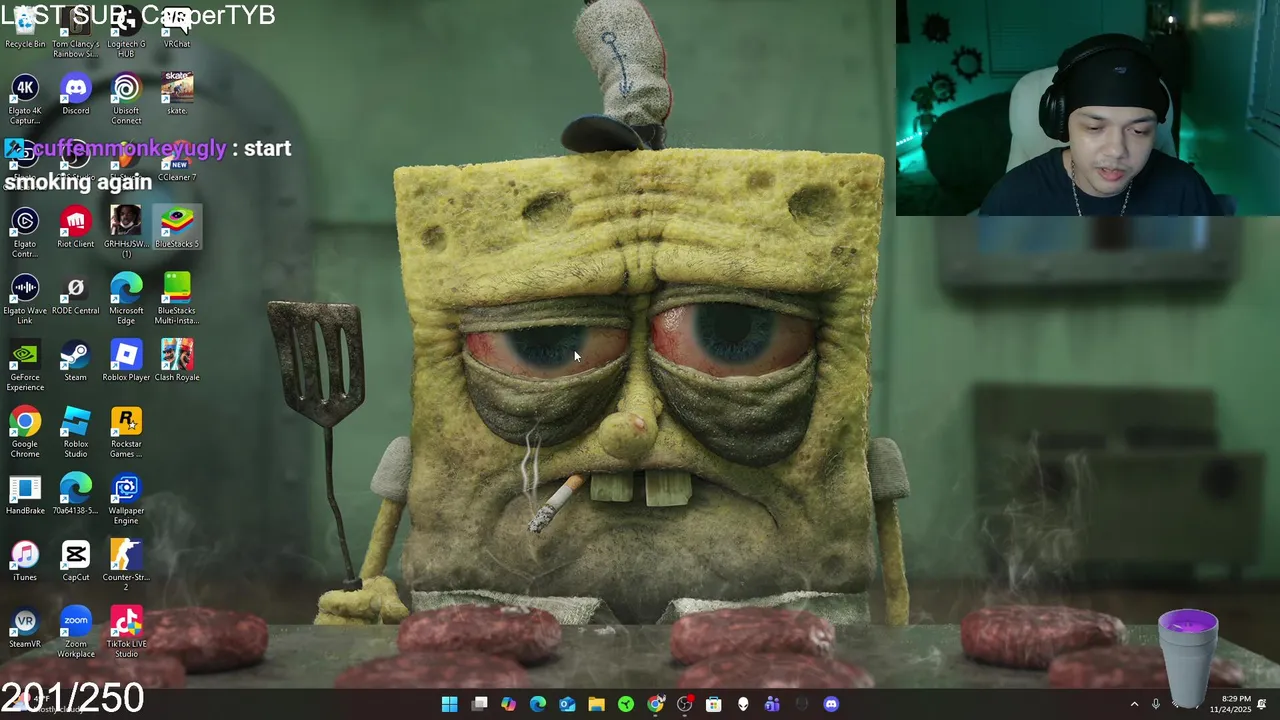The image size is (1280, 720).
Task: Open Elgato Wave Link shortcut
Action: [25, 300]
